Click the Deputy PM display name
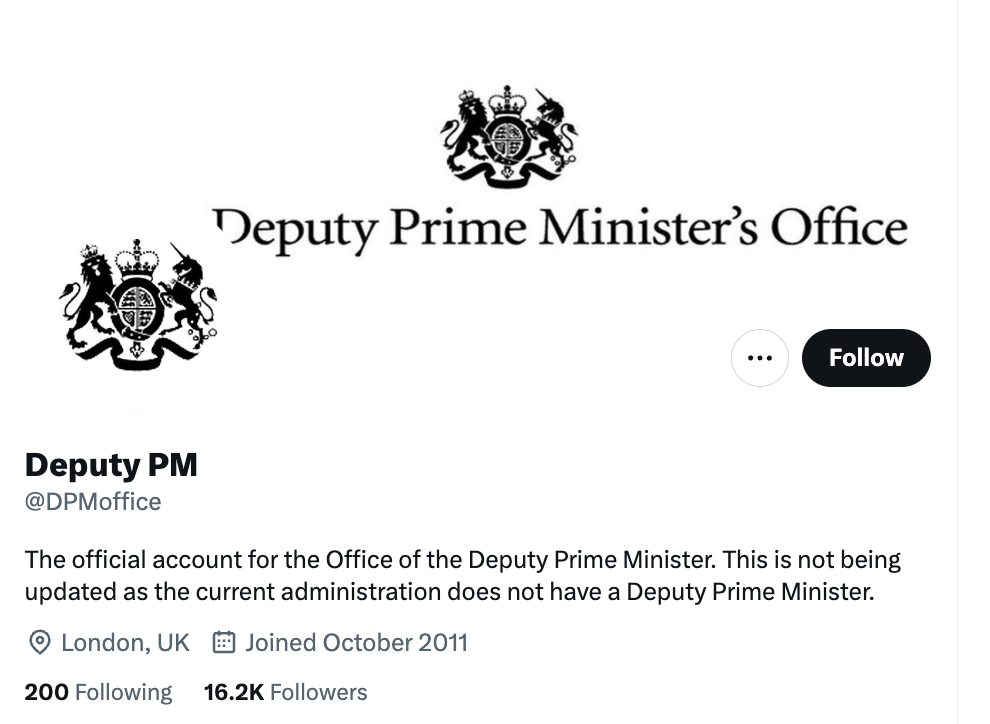 111,465
